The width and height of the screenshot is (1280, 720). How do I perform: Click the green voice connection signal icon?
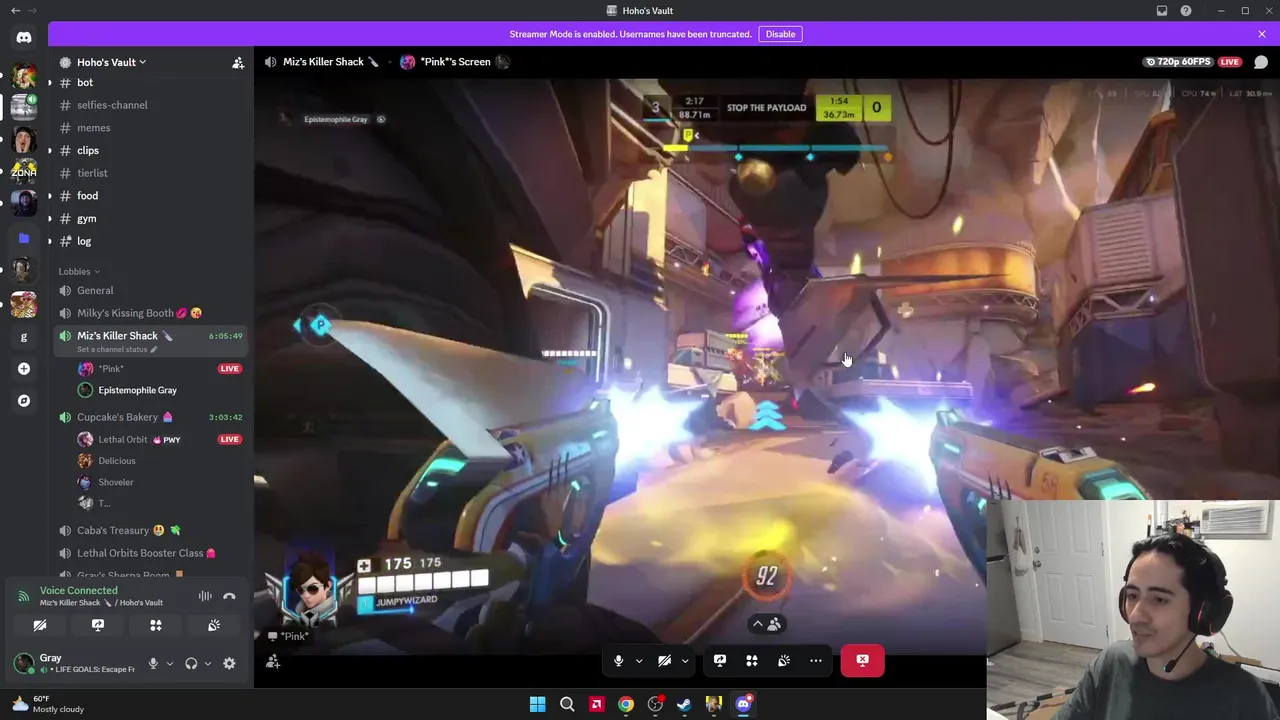point(23,596)
